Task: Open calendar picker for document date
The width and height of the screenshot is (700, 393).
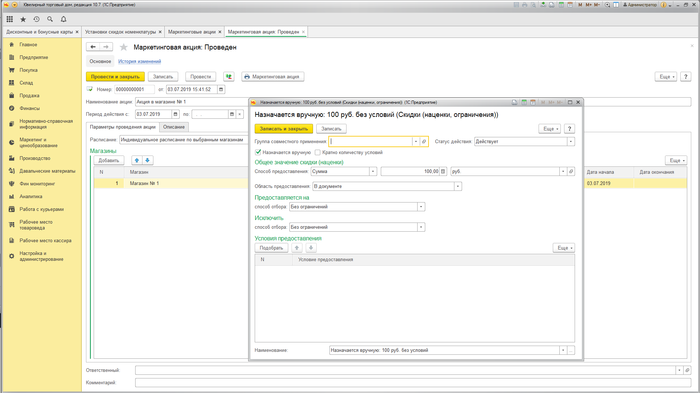Action: [x=221, y=89]
